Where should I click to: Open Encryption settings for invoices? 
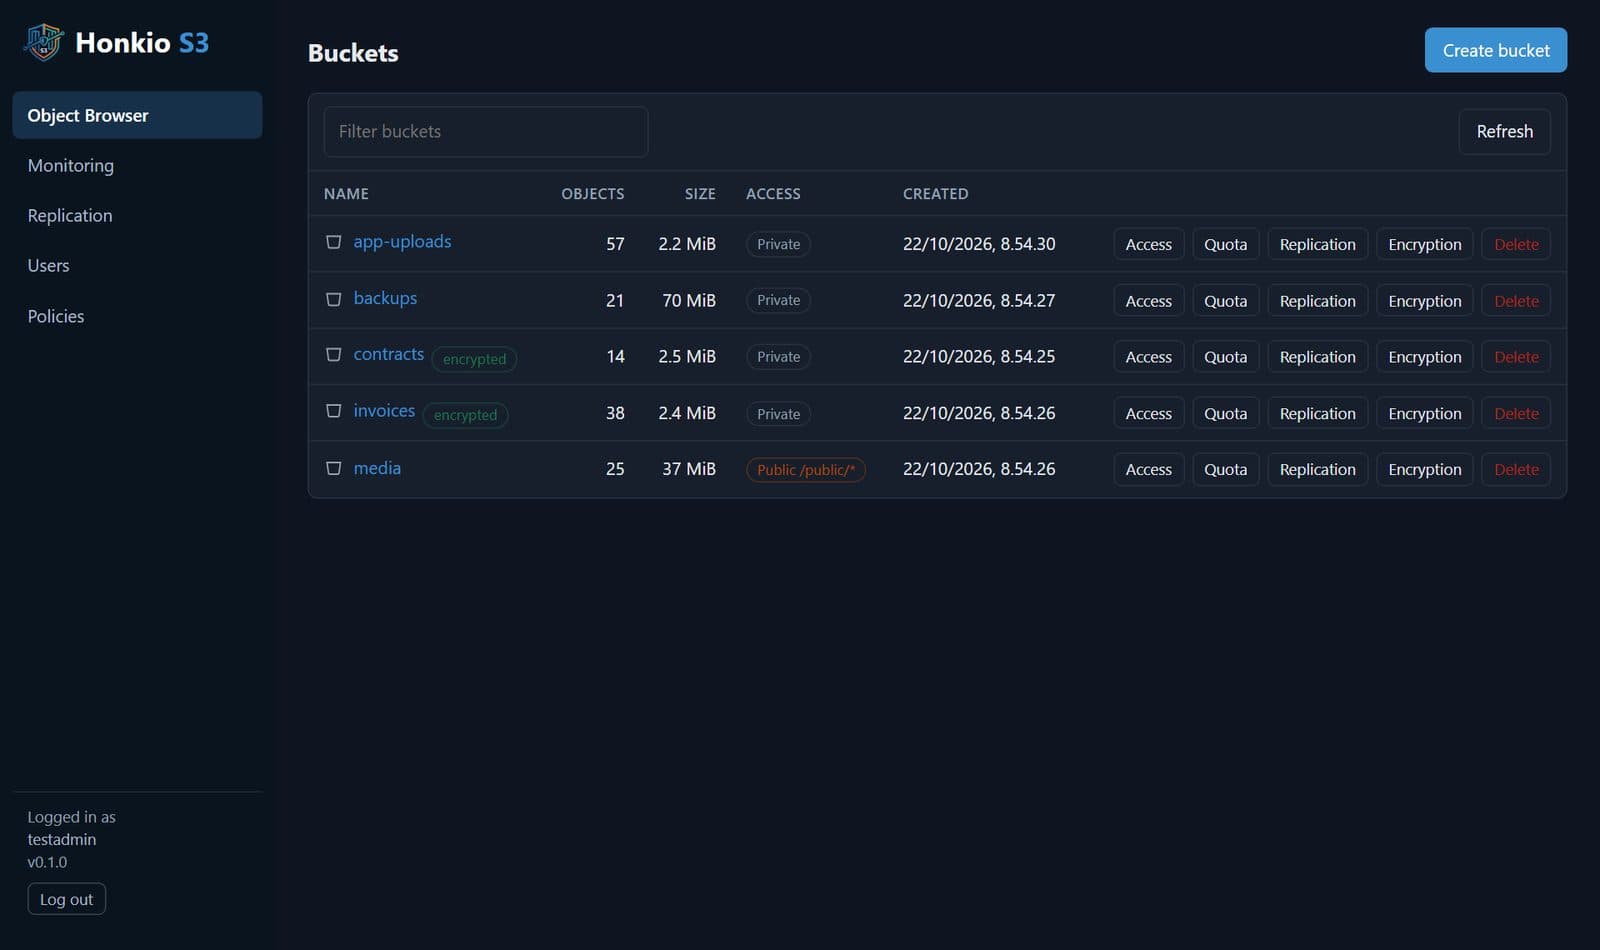[1425, 413]
